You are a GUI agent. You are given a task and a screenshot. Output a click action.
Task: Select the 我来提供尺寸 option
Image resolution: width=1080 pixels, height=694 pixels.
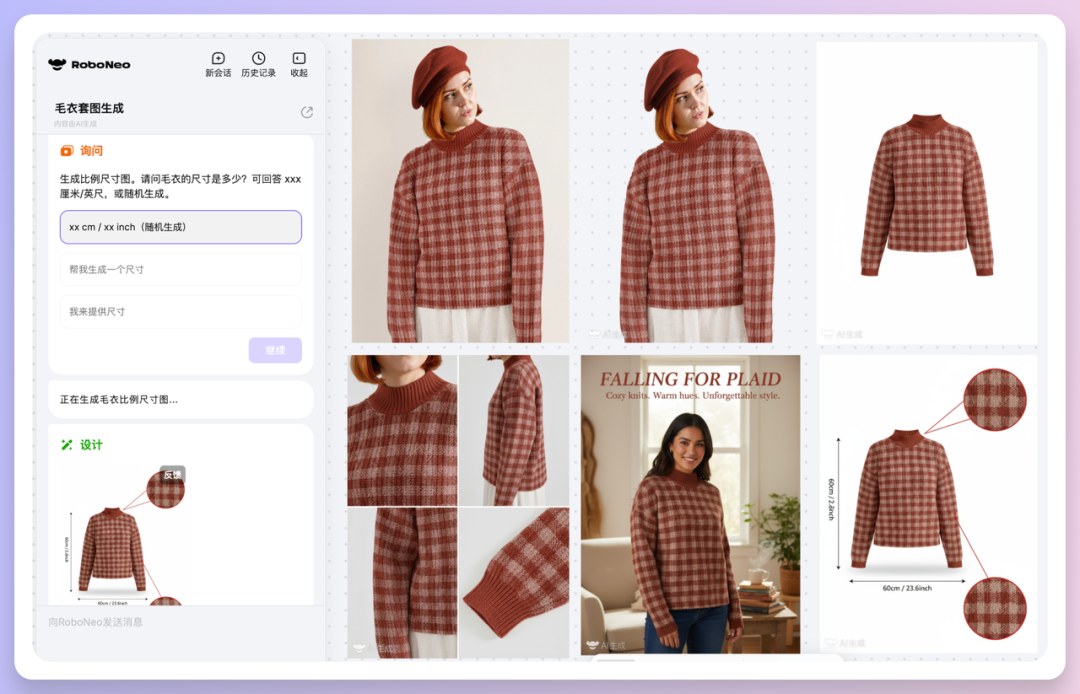coord(180,312)
